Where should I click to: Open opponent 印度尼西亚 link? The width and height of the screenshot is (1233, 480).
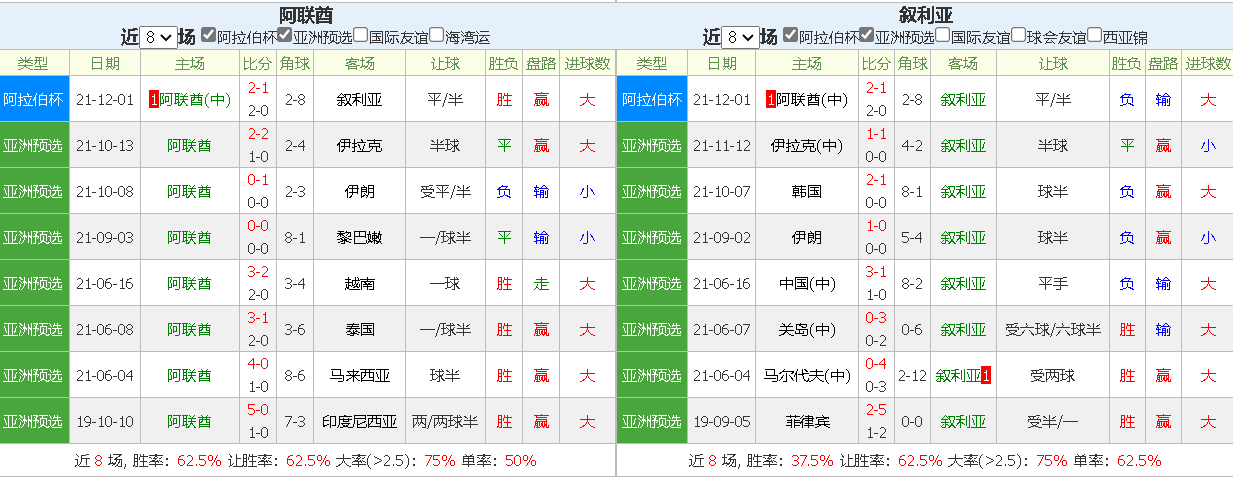360,422
